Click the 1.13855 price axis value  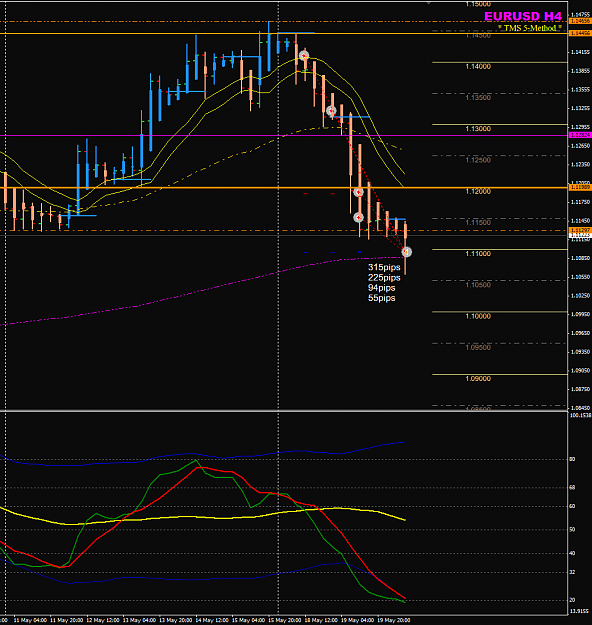[580, 71]
